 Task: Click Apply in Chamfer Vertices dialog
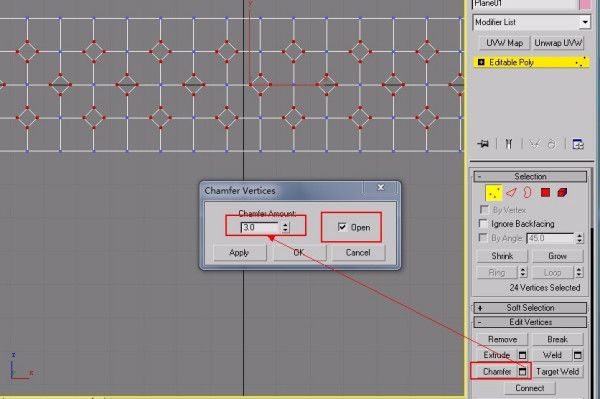[240, 252]
